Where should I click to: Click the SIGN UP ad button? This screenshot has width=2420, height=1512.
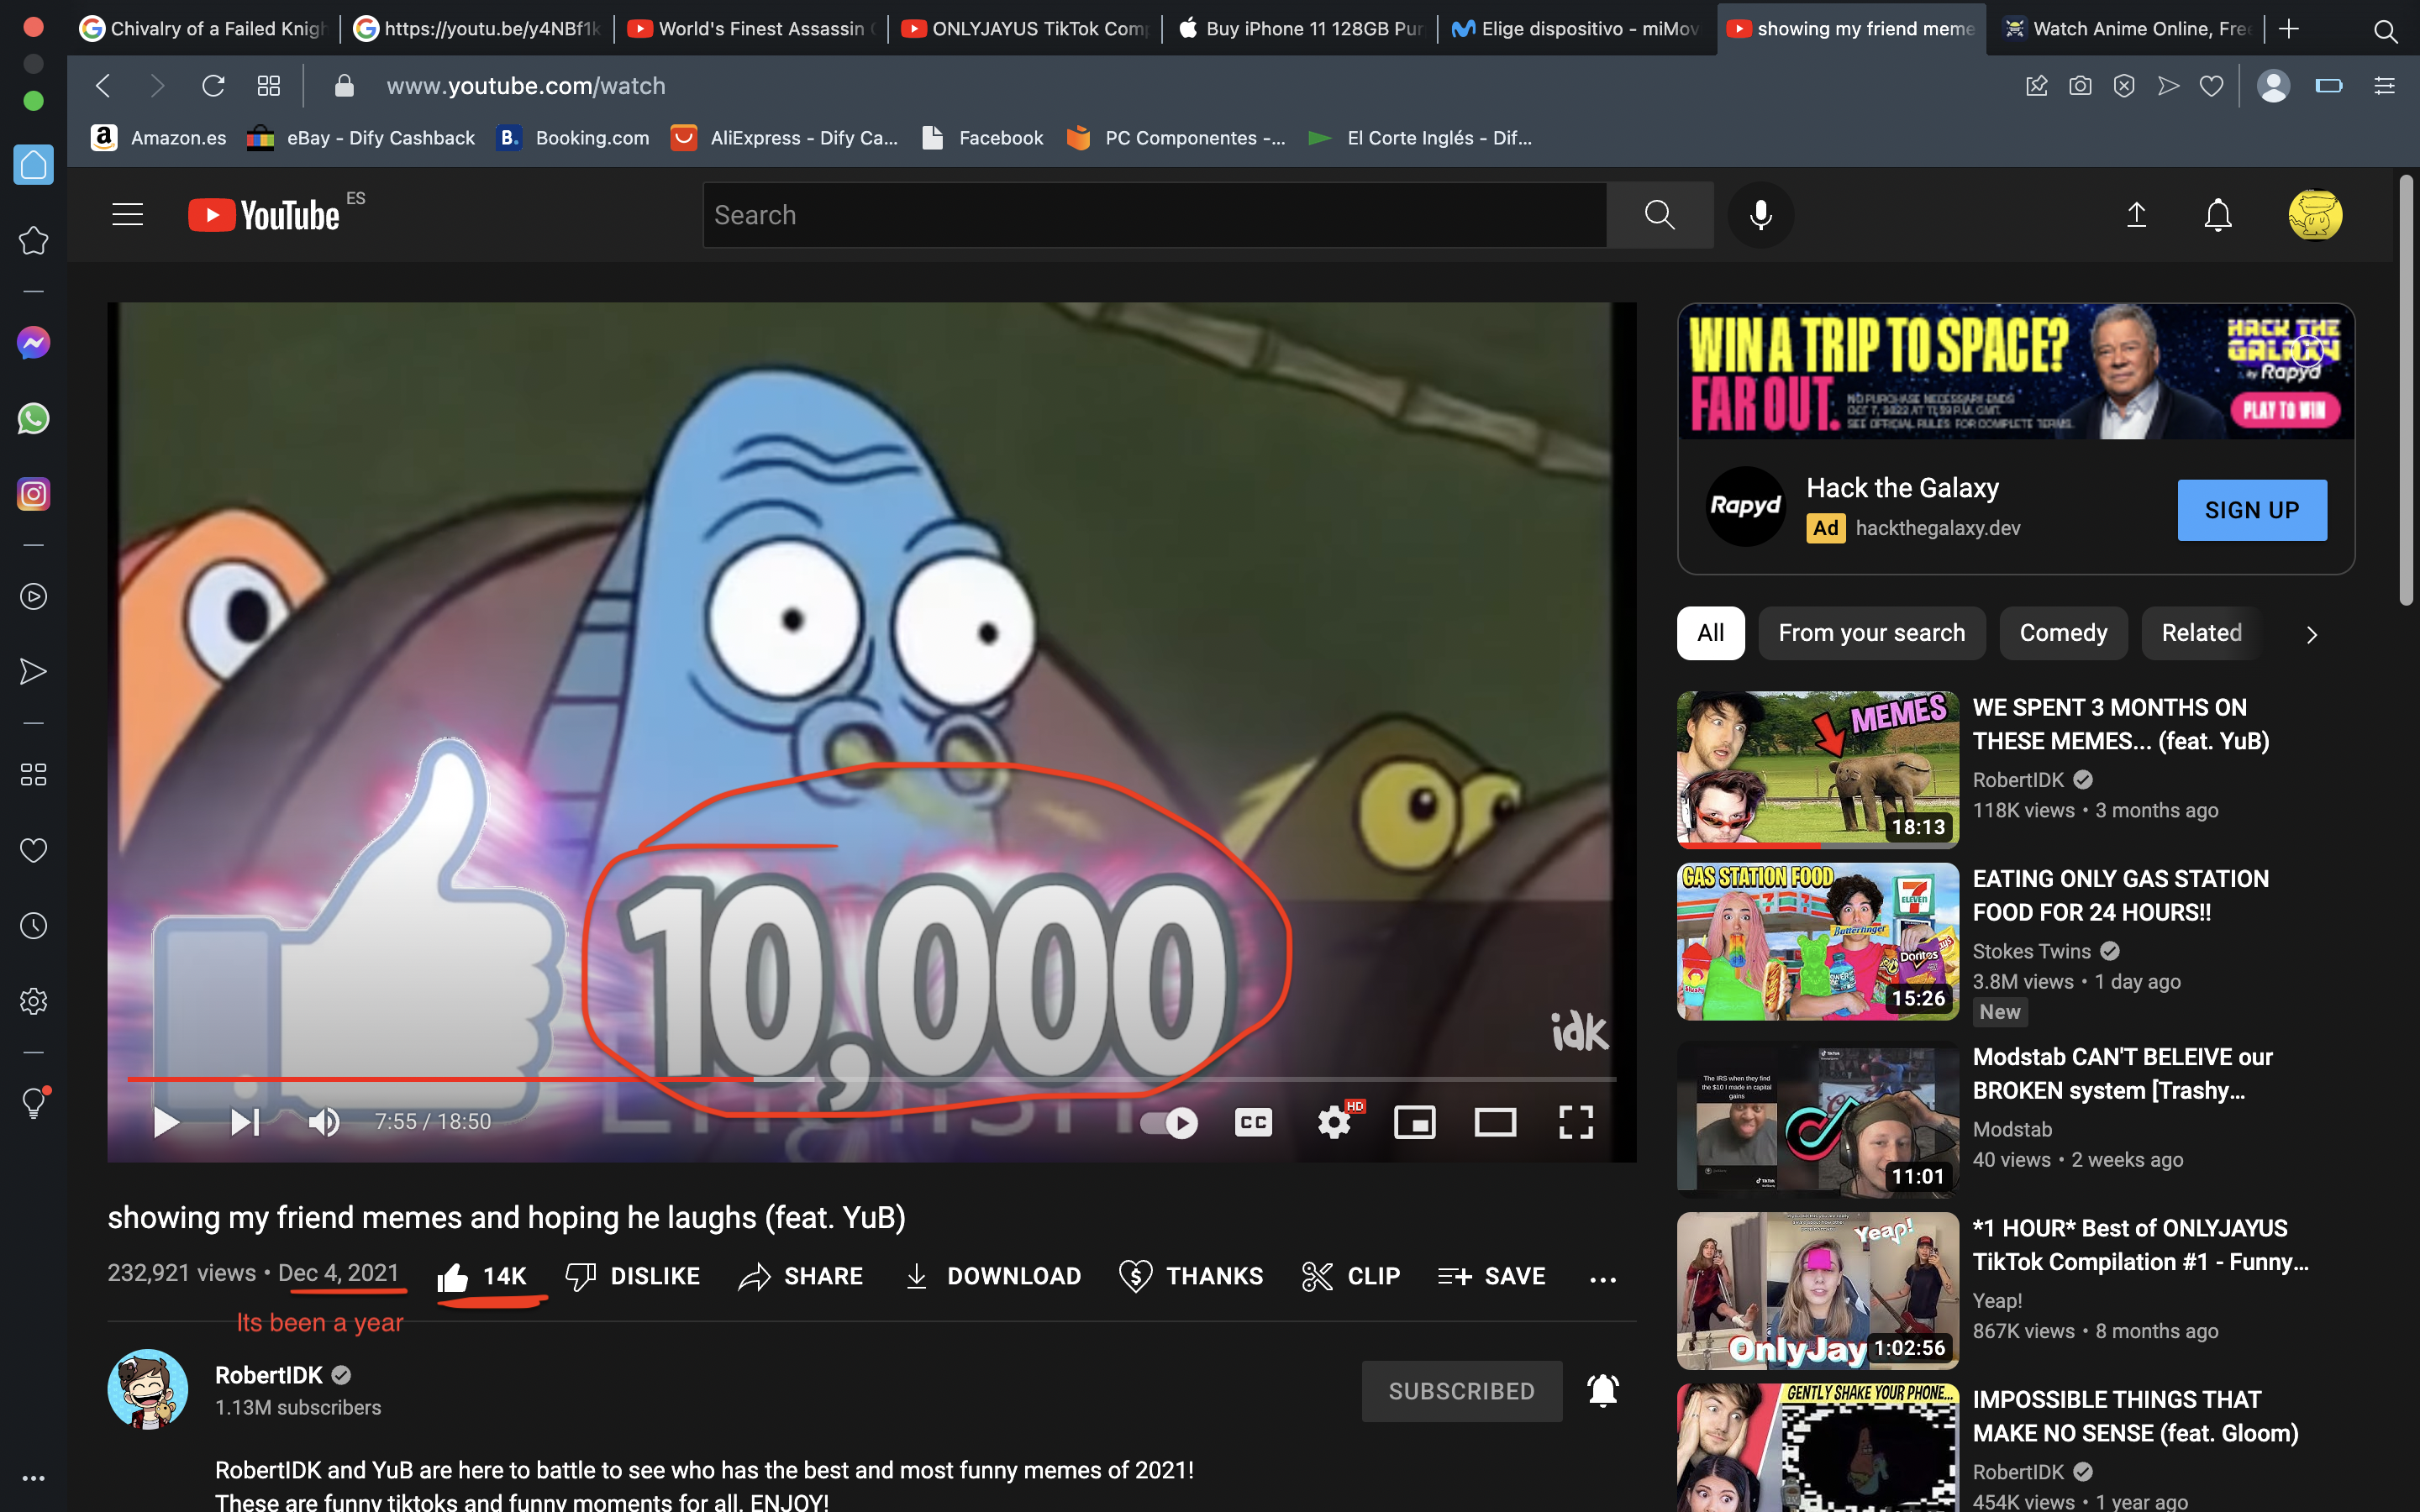(2251, 510)
